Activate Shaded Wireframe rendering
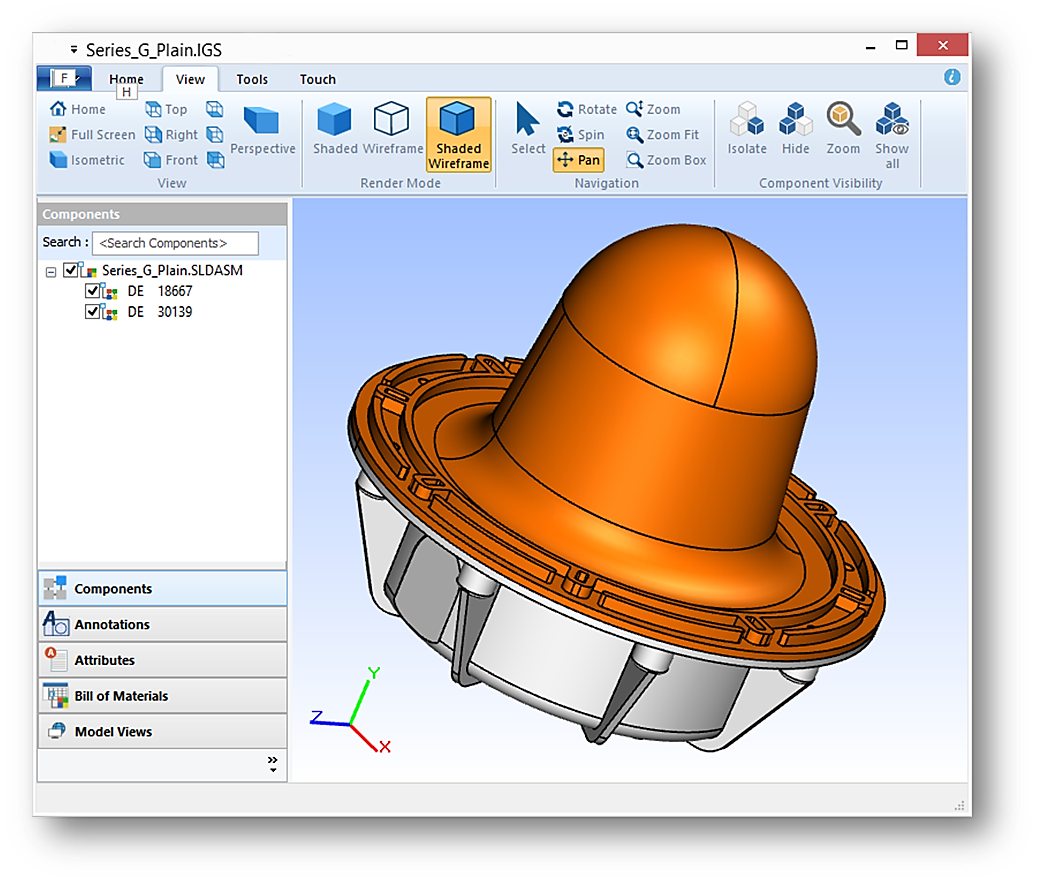This screenshot has height=882, width=1037. (x=458, y=133)
